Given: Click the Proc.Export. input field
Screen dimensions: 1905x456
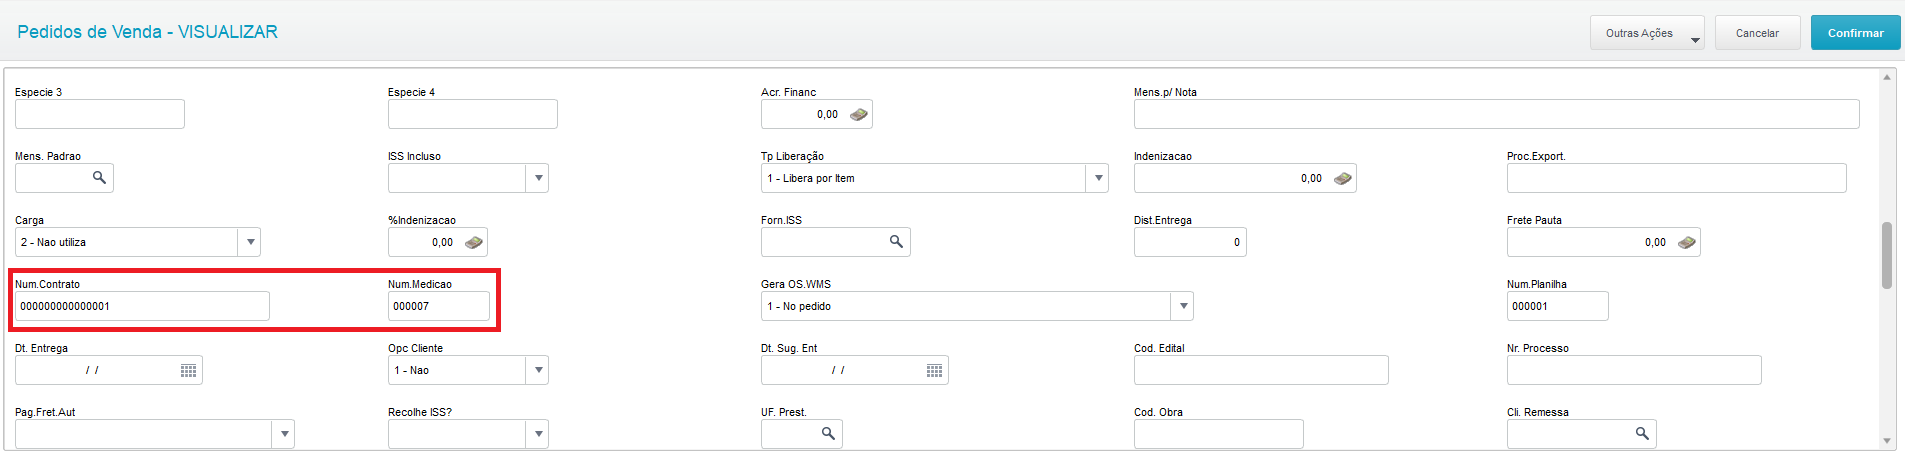Looking at the screenshot, I should tap(1676, 178).
